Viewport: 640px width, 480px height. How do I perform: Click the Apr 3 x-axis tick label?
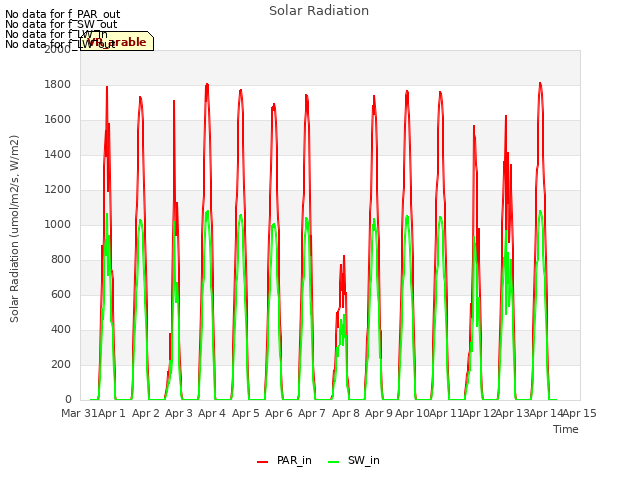(x=178, y=413)
